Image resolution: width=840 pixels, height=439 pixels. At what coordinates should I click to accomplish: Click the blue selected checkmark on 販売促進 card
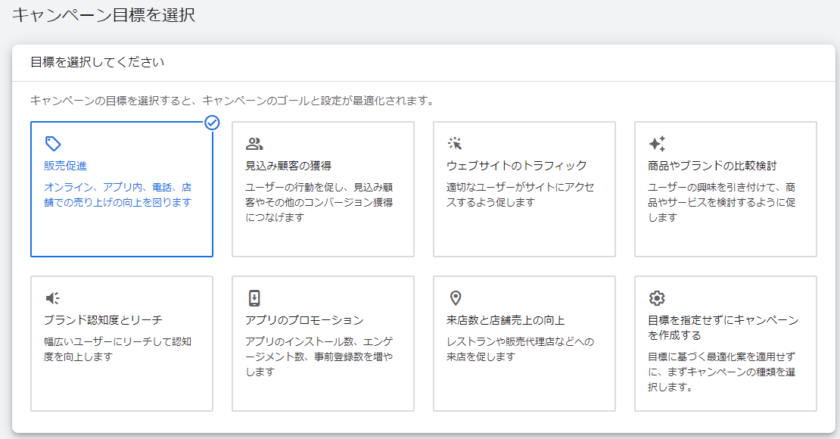click(212, 123)
